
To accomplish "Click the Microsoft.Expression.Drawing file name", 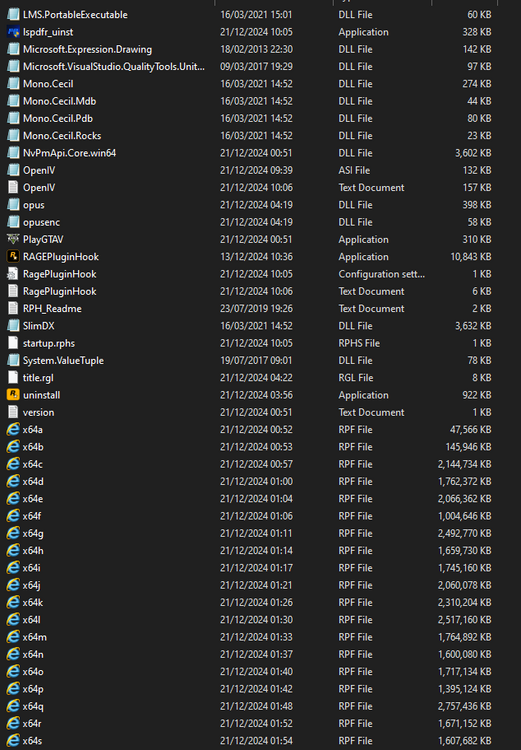I will click(88, 49).
